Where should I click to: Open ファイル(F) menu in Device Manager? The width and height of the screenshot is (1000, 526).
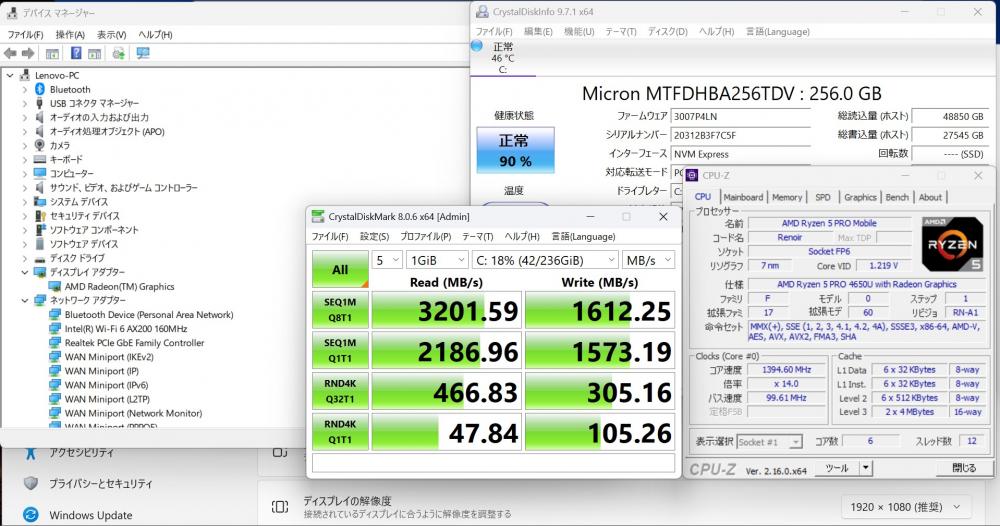click(x=26, y=34)
